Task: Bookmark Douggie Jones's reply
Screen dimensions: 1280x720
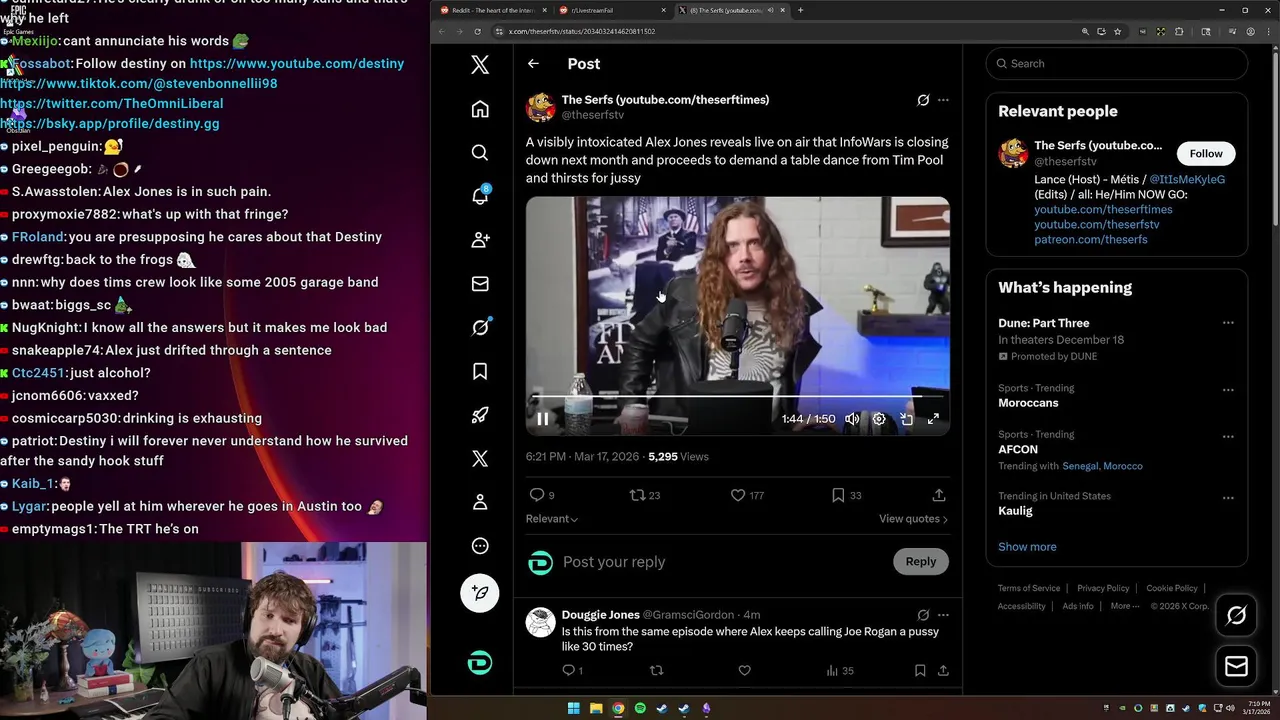Action: 920,671
